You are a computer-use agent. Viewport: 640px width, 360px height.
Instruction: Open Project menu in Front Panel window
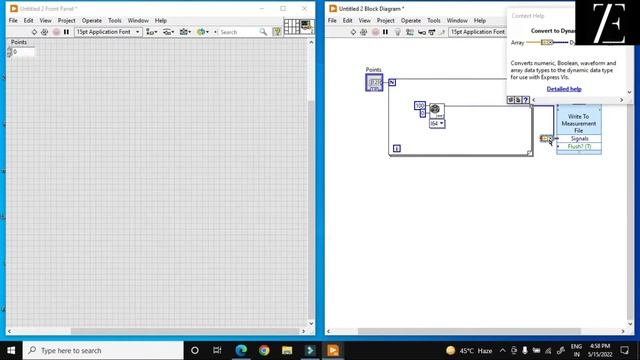(67, 20)
